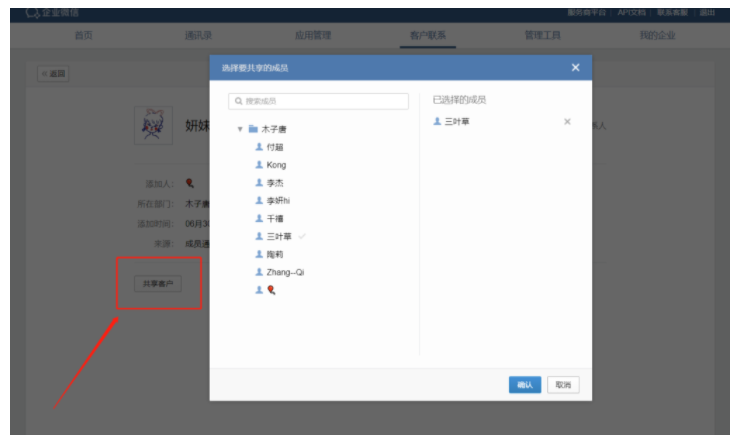Screen dimensions: 741x446
Task: Open the API文档 link
Action: (x=631, y=13)
